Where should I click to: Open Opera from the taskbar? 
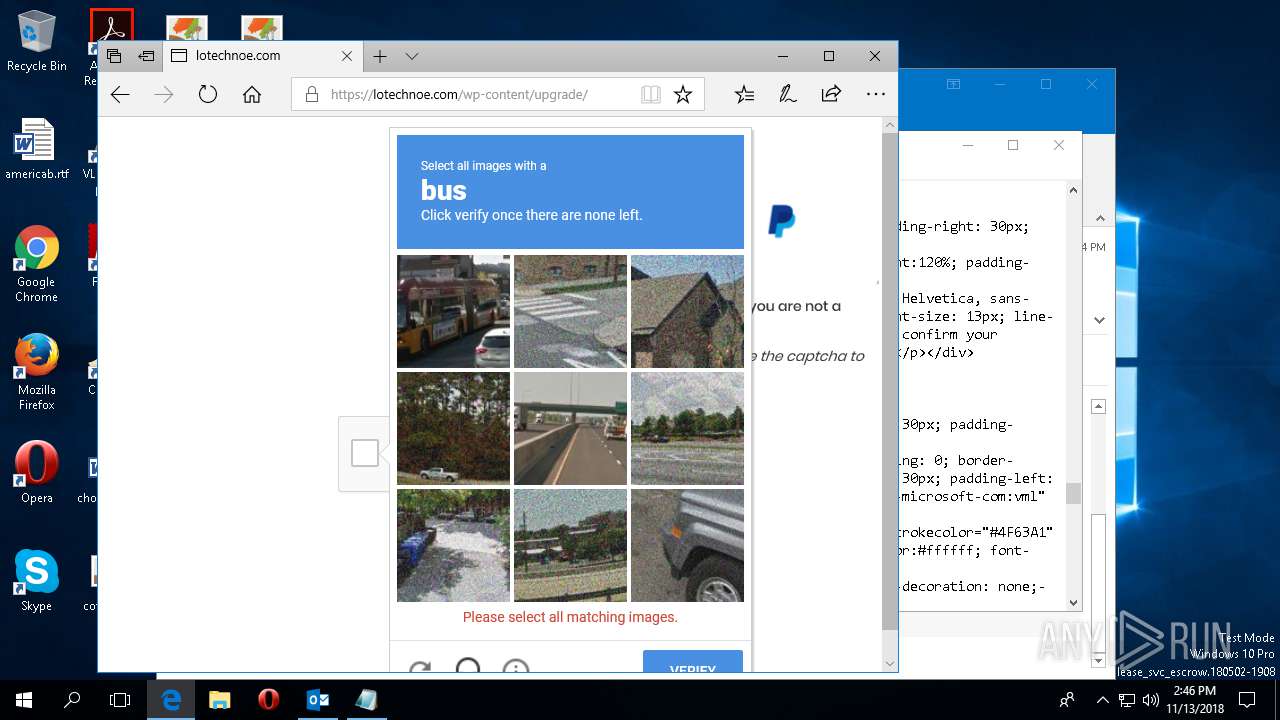tap(268, 700)
